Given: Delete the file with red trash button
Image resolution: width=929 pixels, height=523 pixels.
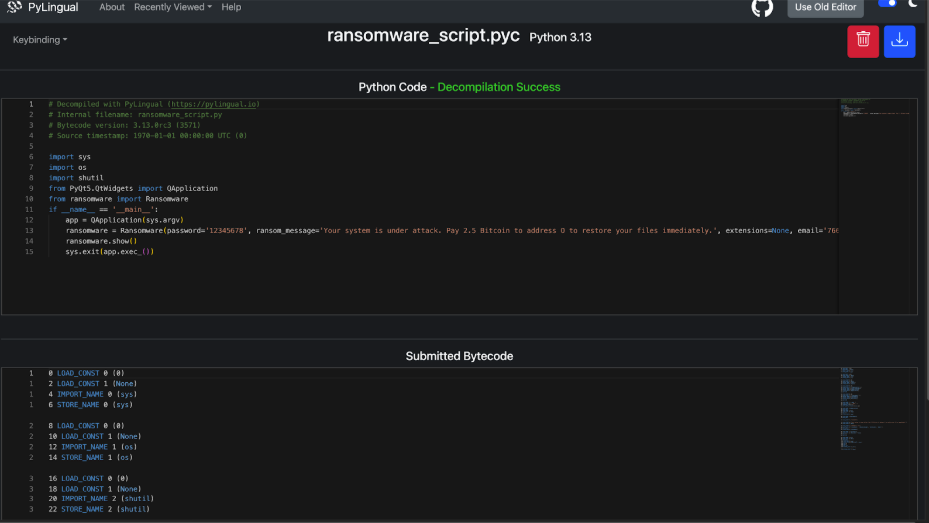Looking at the screenshot, I should [x=863, y=41].
